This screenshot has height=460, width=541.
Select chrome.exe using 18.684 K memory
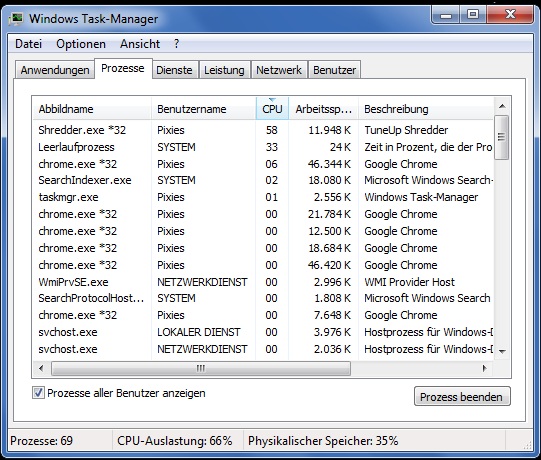point(263,248)
